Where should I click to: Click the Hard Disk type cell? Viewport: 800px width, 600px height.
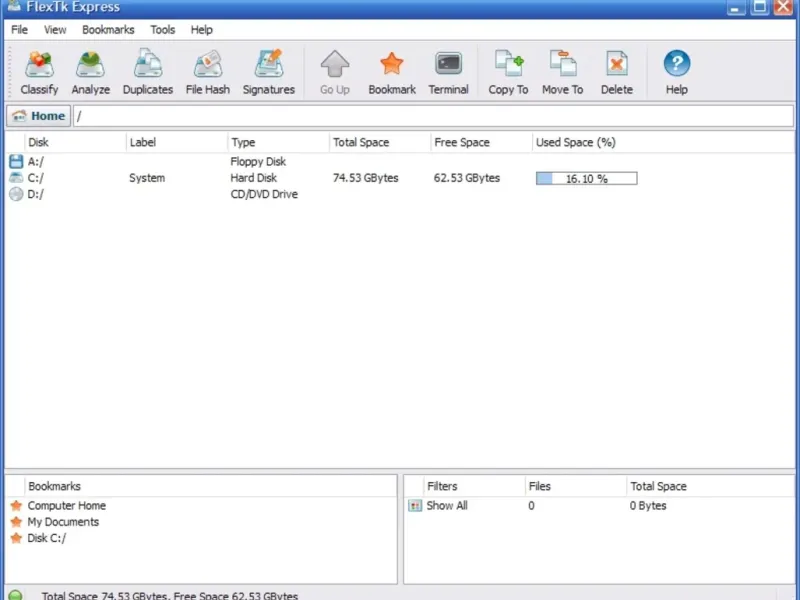click(x=254, y=178)
